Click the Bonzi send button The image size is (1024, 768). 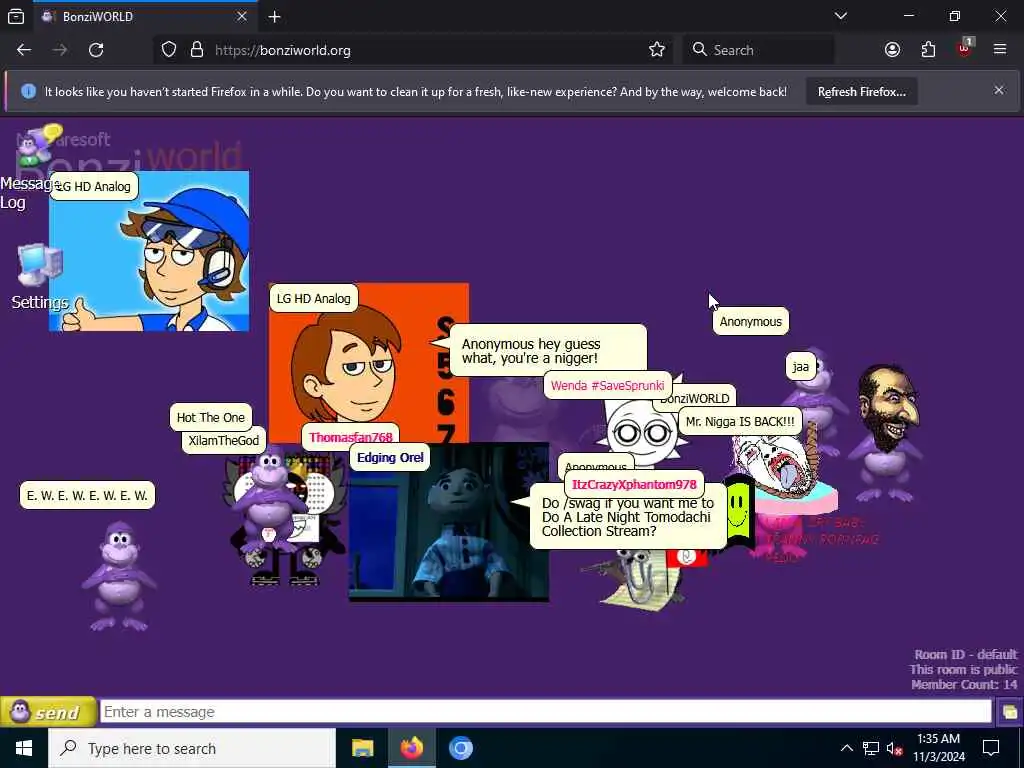pos(48,712)
